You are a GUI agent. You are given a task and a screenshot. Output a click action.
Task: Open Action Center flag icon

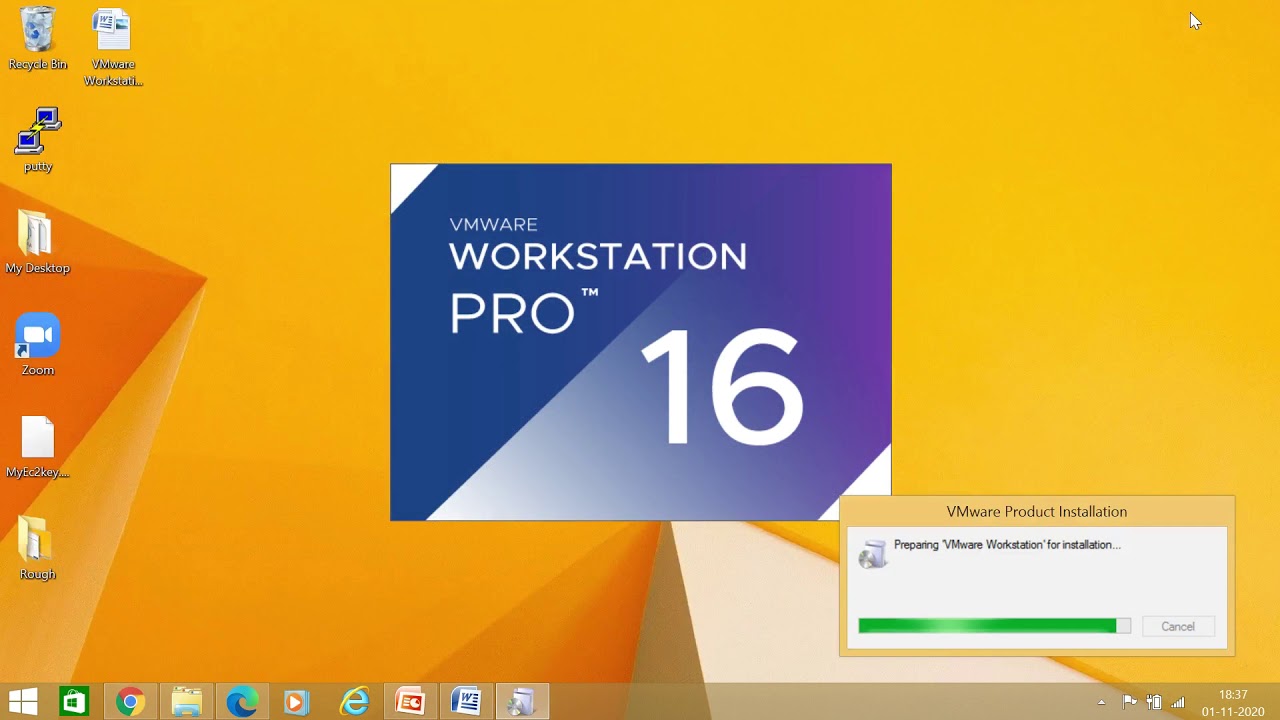tap(1129, 702)
